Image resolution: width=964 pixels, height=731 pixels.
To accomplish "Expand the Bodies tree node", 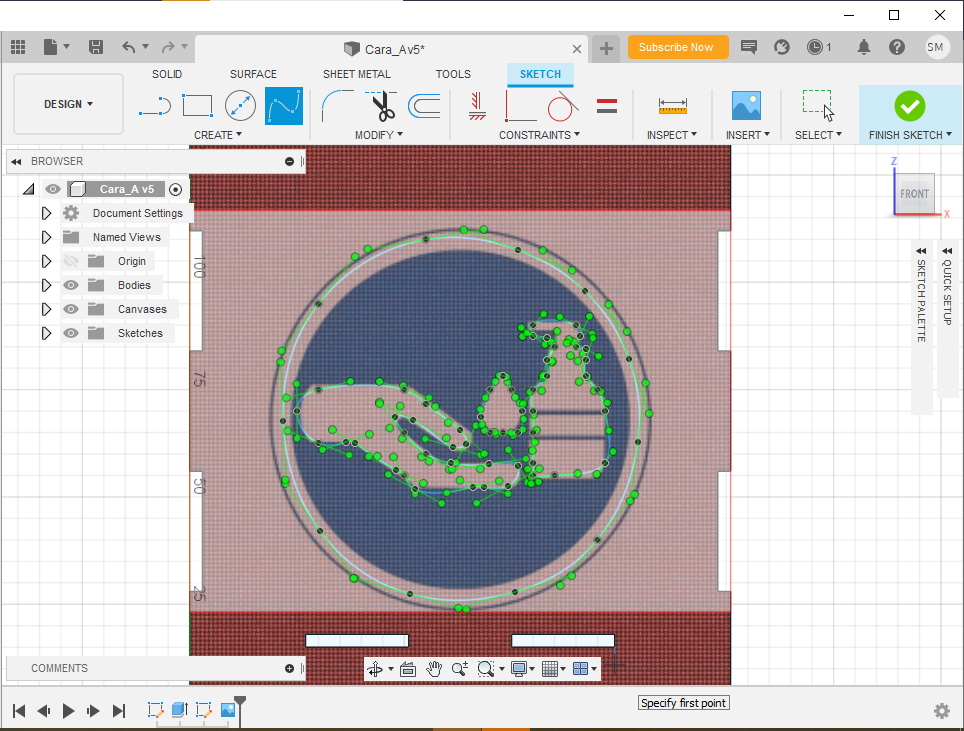I will click(x=46, y=285).
